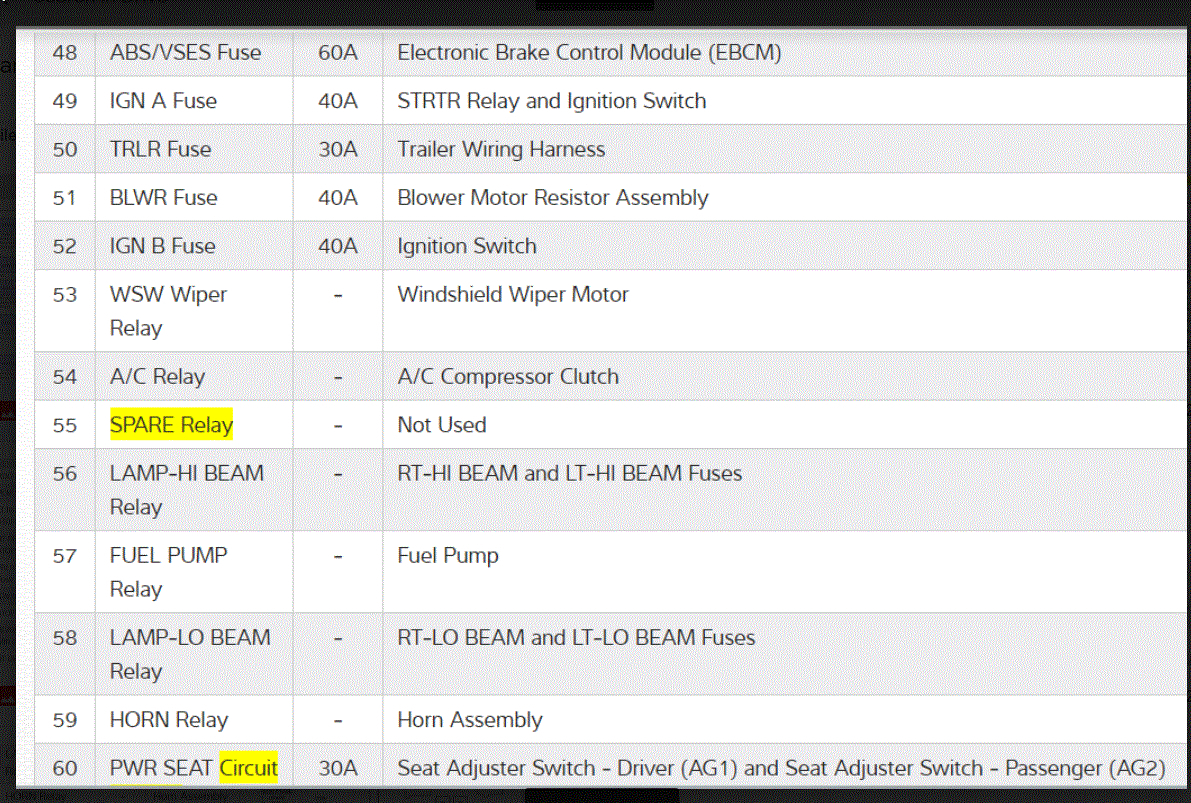The height and width of the screenshot is (803, 1191).
Task: Click the Trailer Wiring Harness description
Action: click(x=501, y=149)
